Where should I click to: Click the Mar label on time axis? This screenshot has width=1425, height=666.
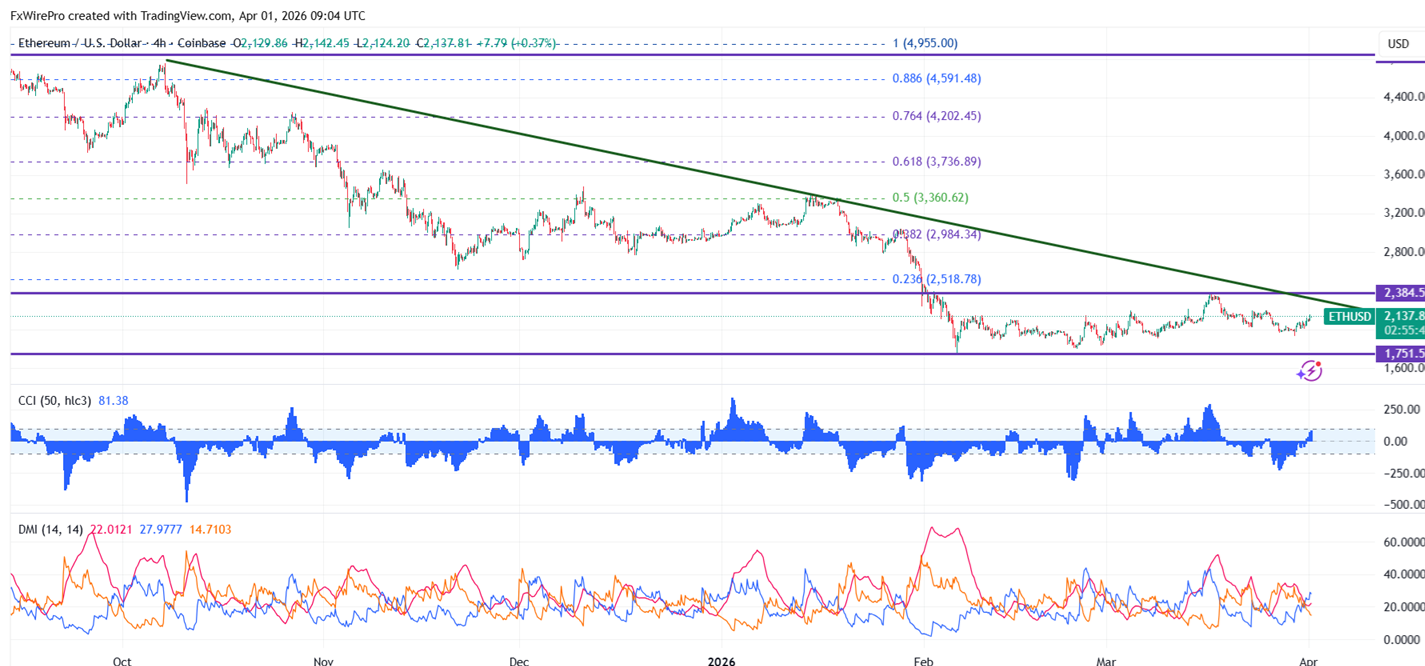click(1107, 661)
